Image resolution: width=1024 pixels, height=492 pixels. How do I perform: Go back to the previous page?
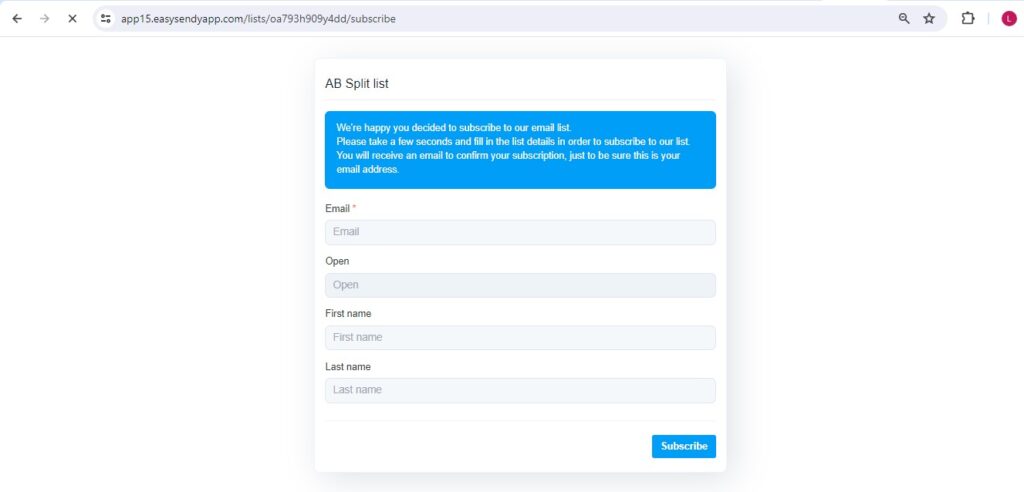(17, 18)
